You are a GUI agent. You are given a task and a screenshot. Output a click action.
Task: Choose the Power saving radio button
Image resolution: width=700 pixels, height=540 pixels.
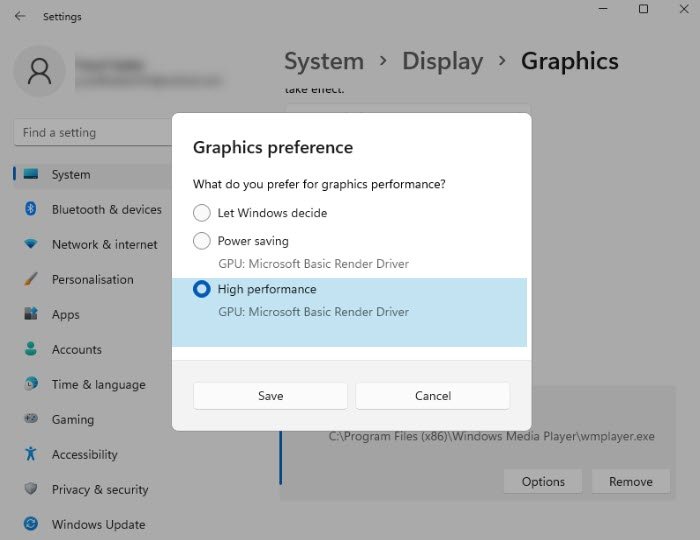tap(202, 241)
